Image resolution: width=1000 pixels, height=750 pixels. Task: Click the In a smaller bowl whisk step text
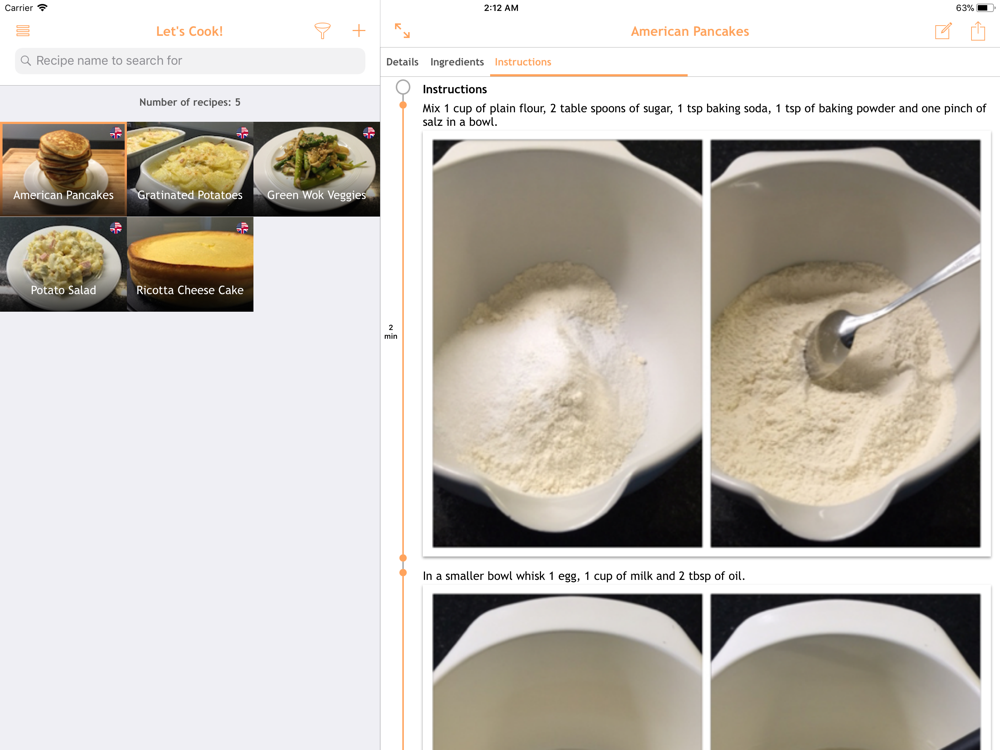pyautogui.click(x=584, y=576)
